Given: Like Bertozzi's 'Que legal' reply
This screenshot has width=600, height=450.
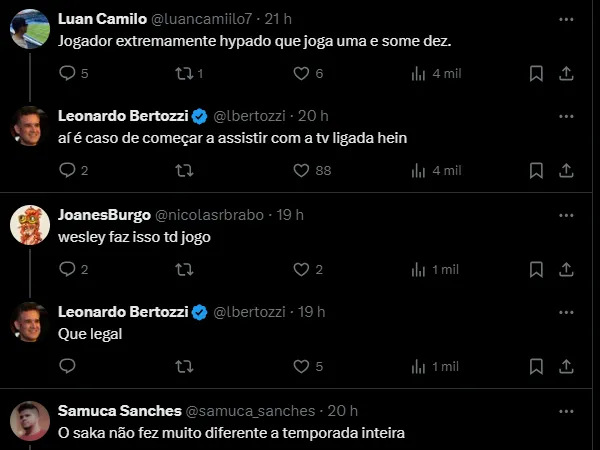Looking at the screenshot, I should pos(301,367).
